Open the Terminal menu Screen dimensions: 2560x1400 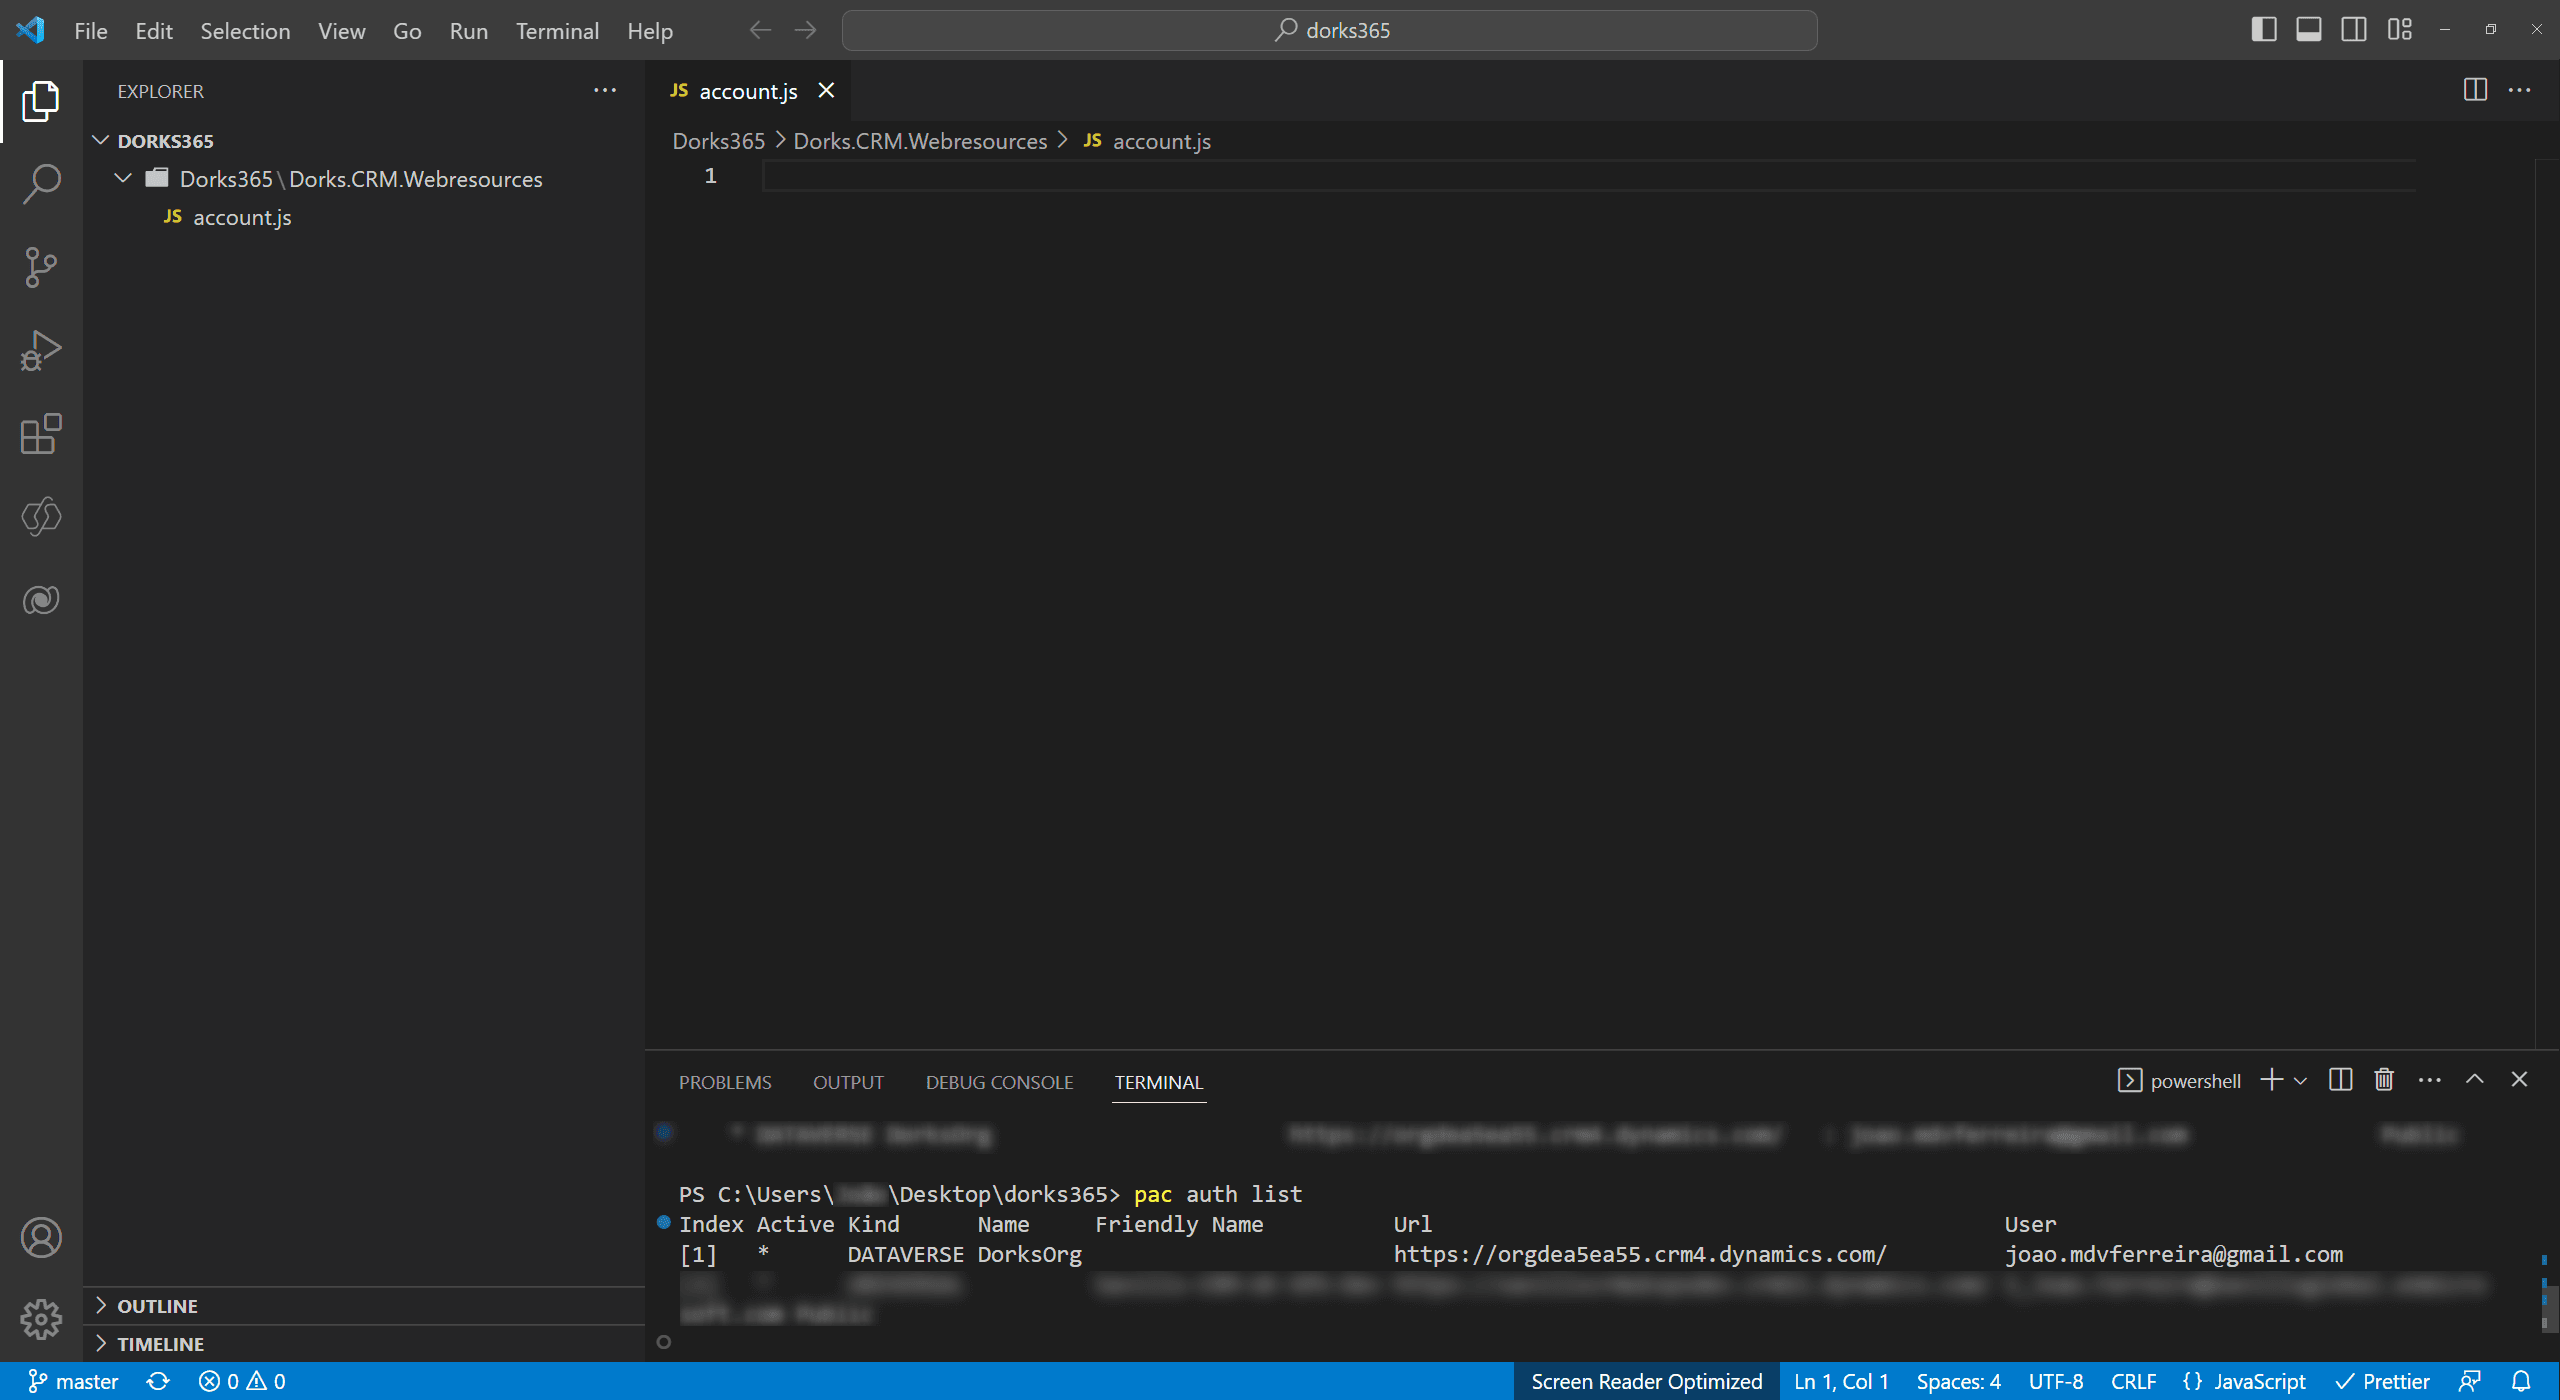(x=557, y=31)
